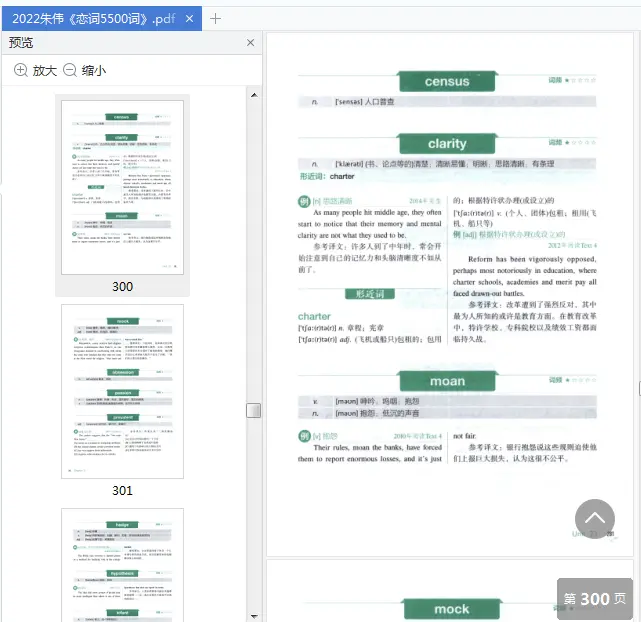Click the moan verb definition row
Viewport: 641px width, 622px height.
click(x=447, y=401)
